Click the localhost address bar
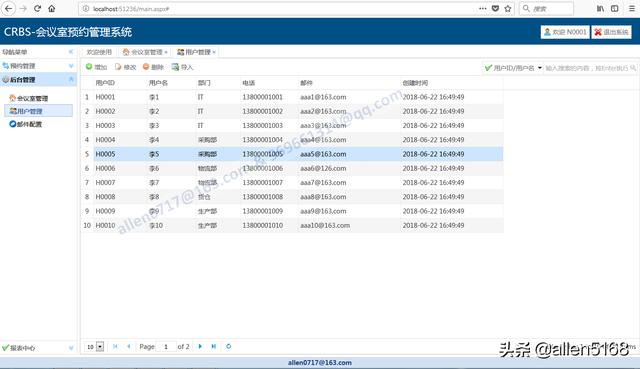 point(278,9)
